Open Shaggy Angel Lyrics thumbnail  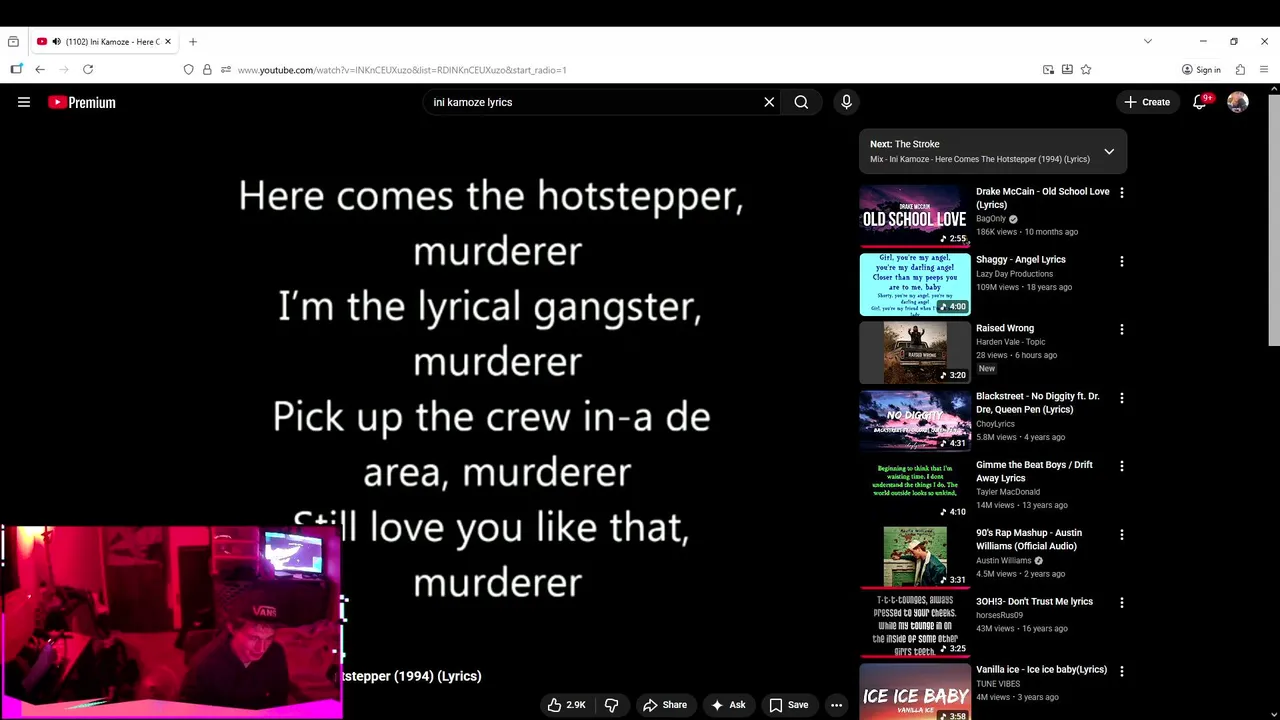point(915,284)
